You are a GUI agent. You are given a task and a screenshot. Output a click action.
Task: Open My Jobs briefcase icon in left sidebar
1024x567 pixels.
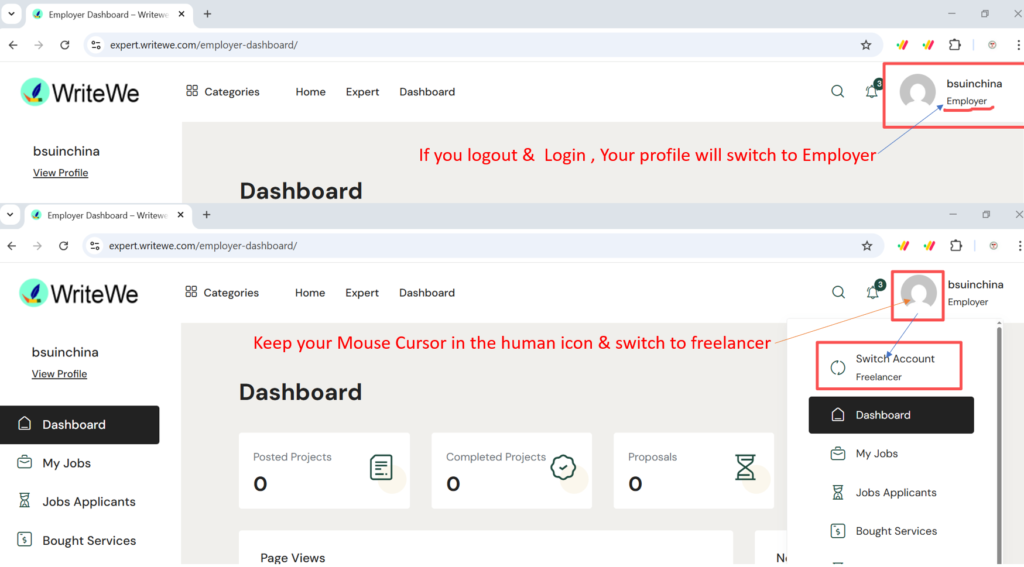[x=24, y=463]
